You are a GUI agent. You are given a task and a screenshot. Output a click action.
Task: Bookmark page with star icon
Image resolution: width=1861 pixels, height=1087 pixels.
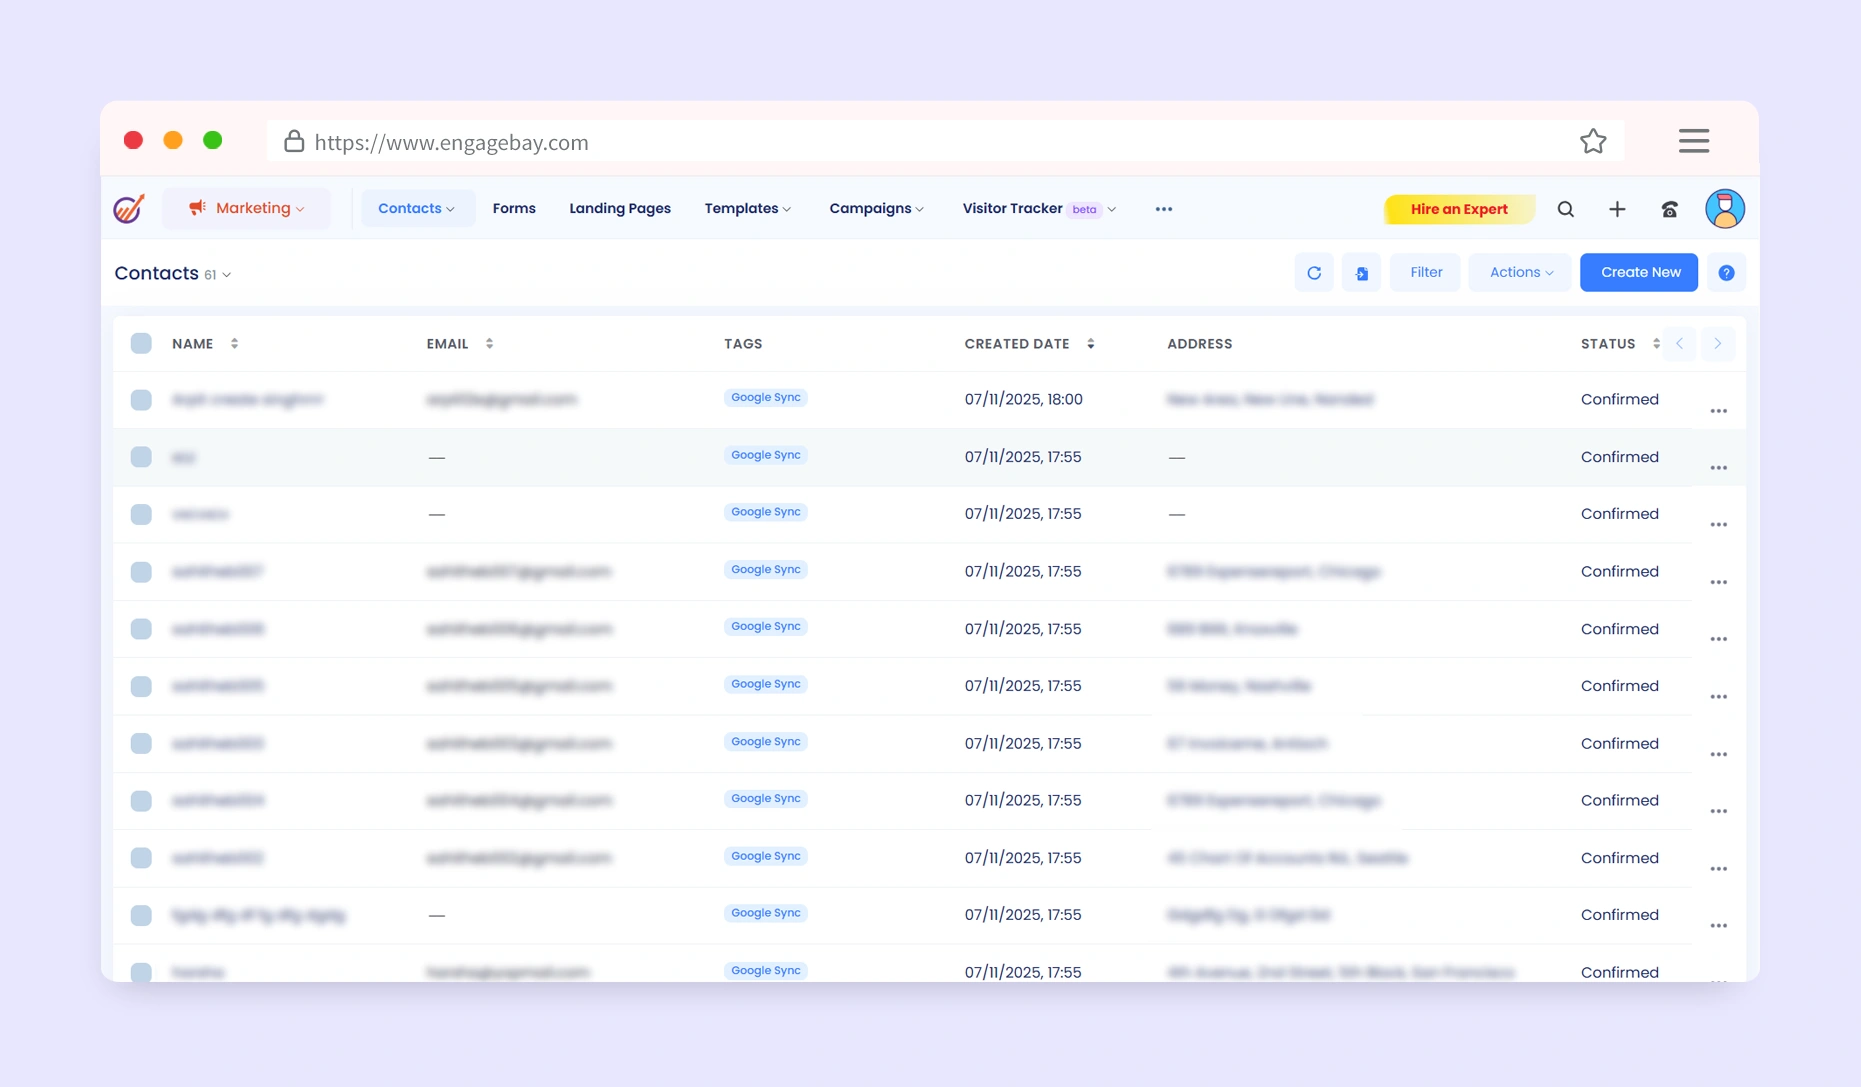point(1593,142)
